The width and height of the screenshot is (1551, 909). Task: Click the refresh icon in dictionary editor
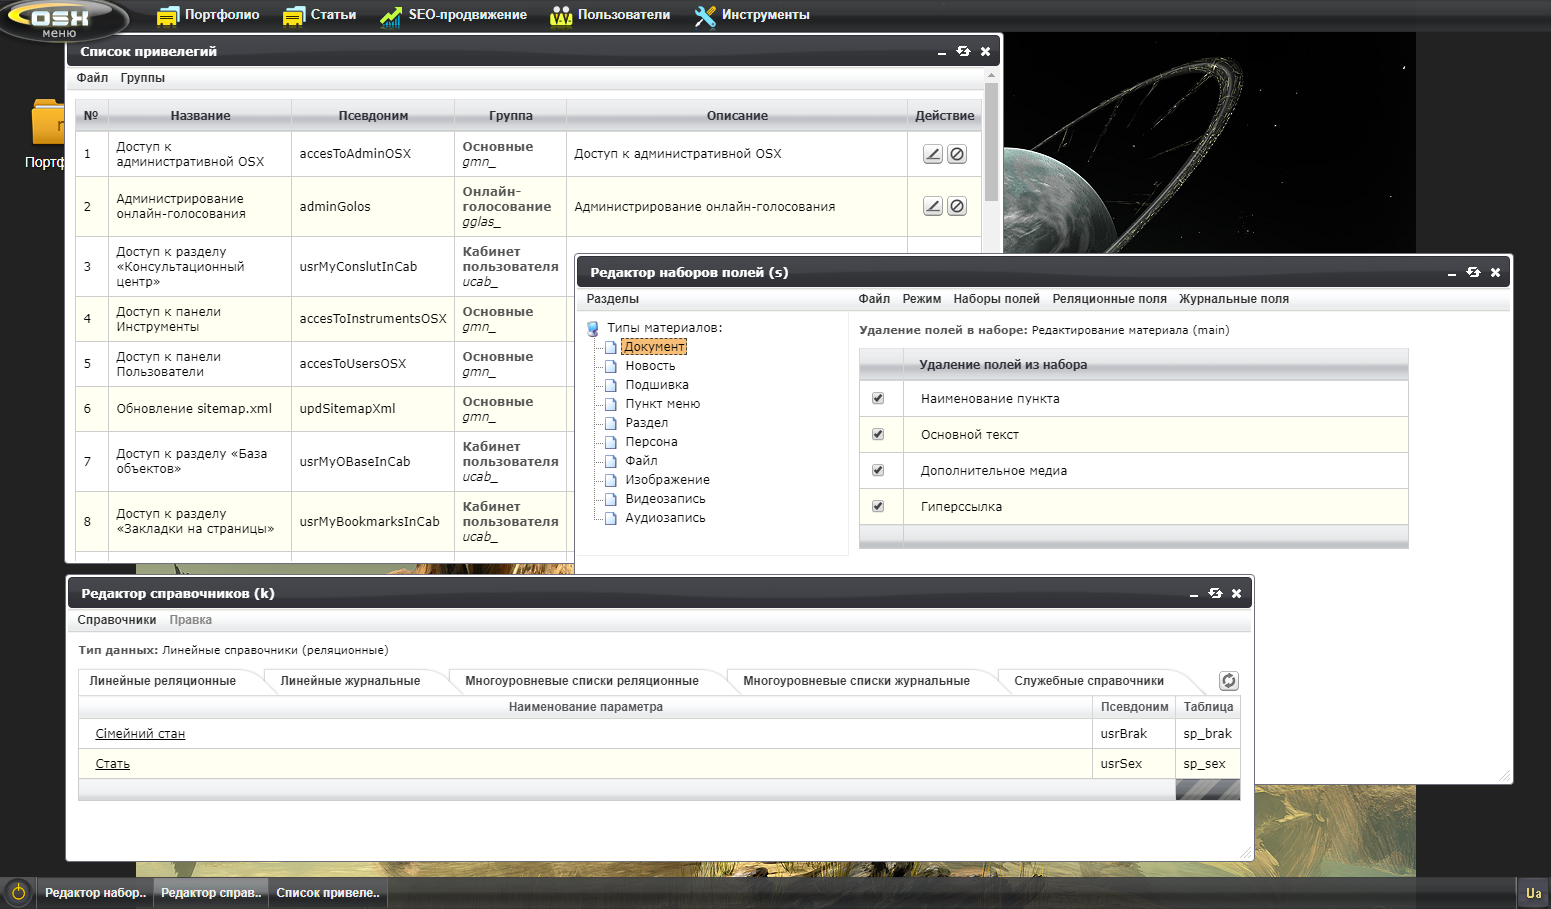click(x=1228, y=681)
